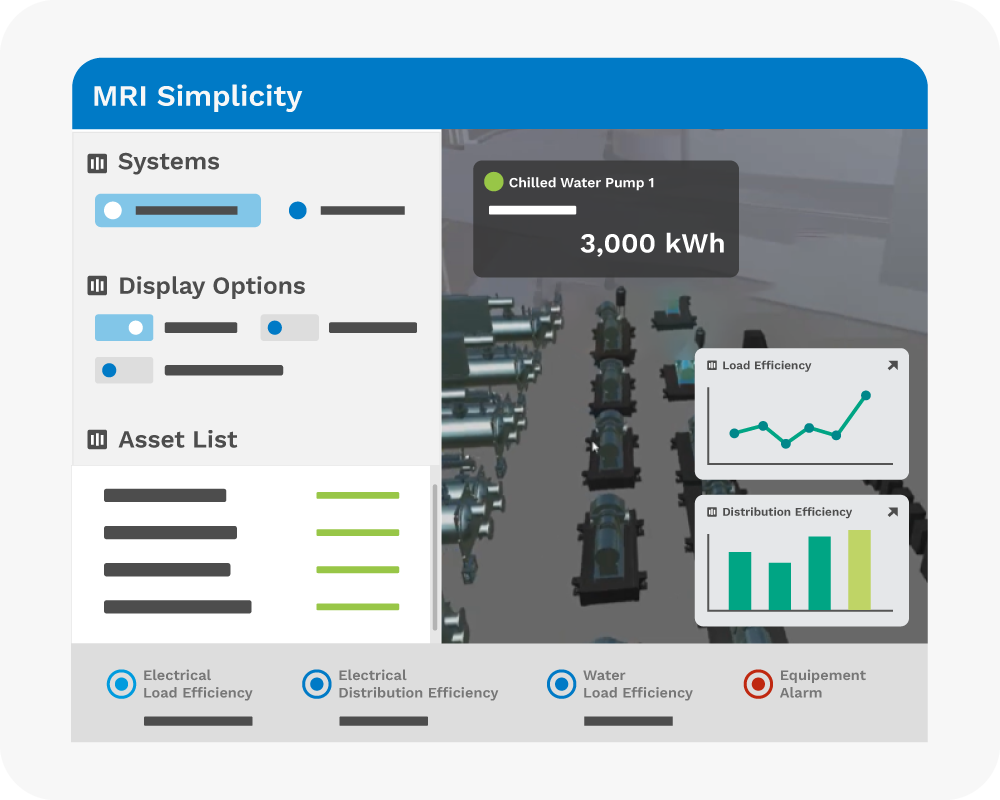Select the second radio option under Systems
Image resolution: width=1000 pixels, height=800 pixels.
(297, 211)
